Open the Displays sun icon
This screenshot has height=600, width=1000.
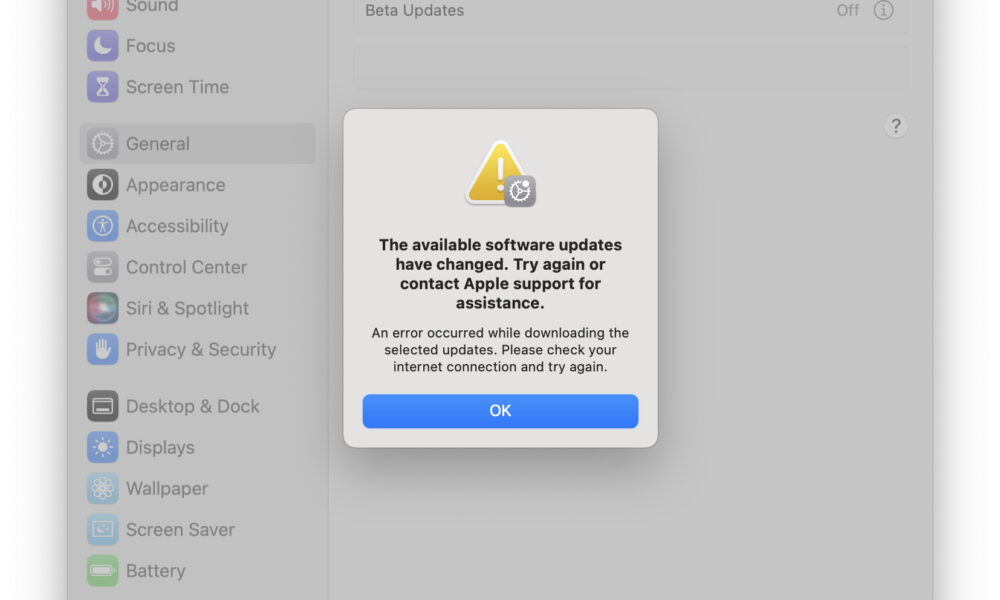click(x=103, y=448)
